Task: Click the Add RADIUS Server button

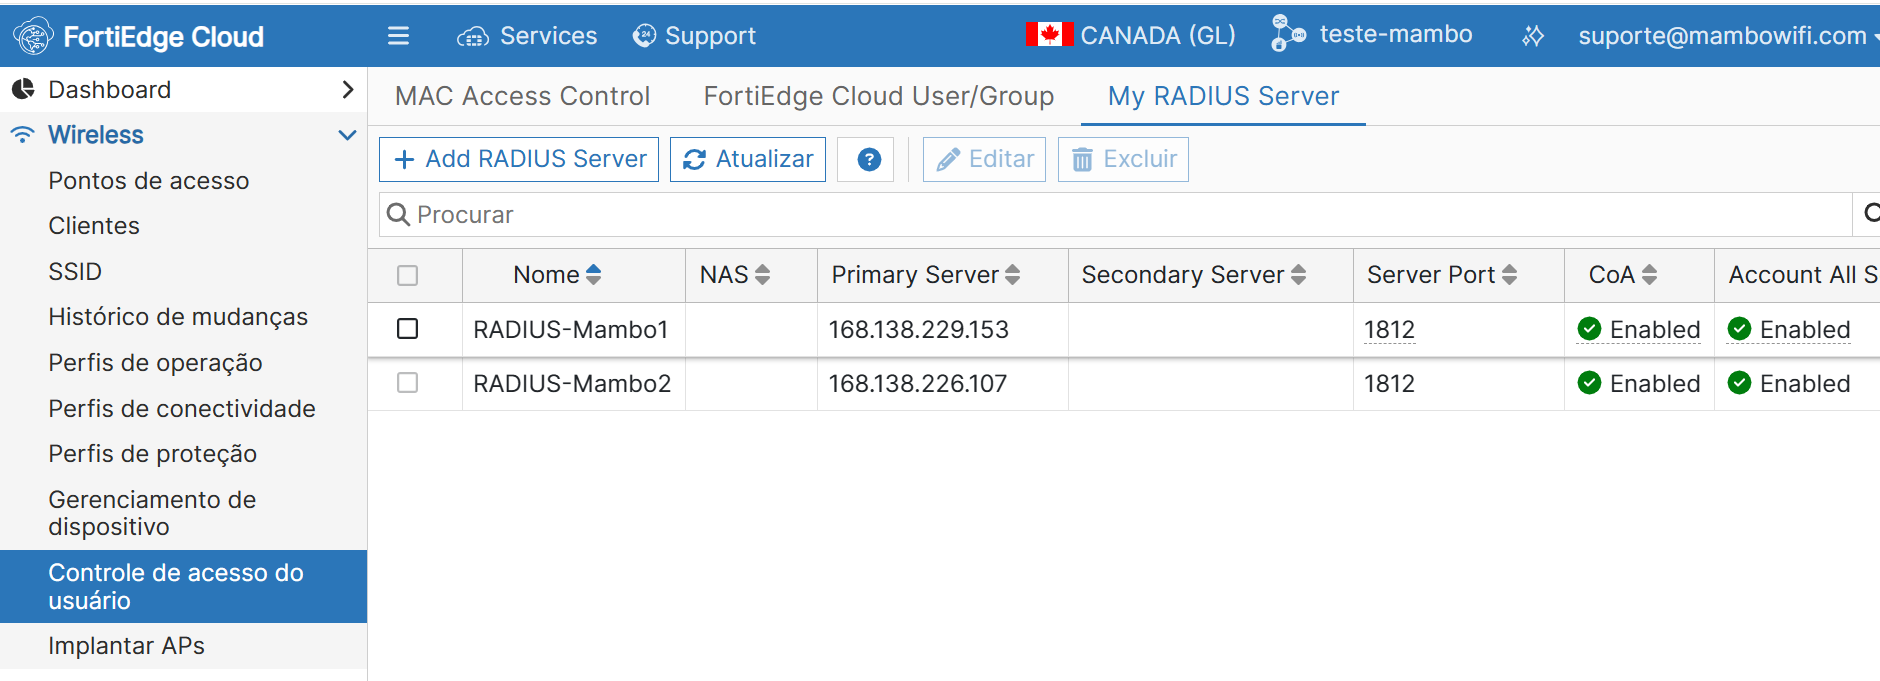Action: tap(519, 160)
